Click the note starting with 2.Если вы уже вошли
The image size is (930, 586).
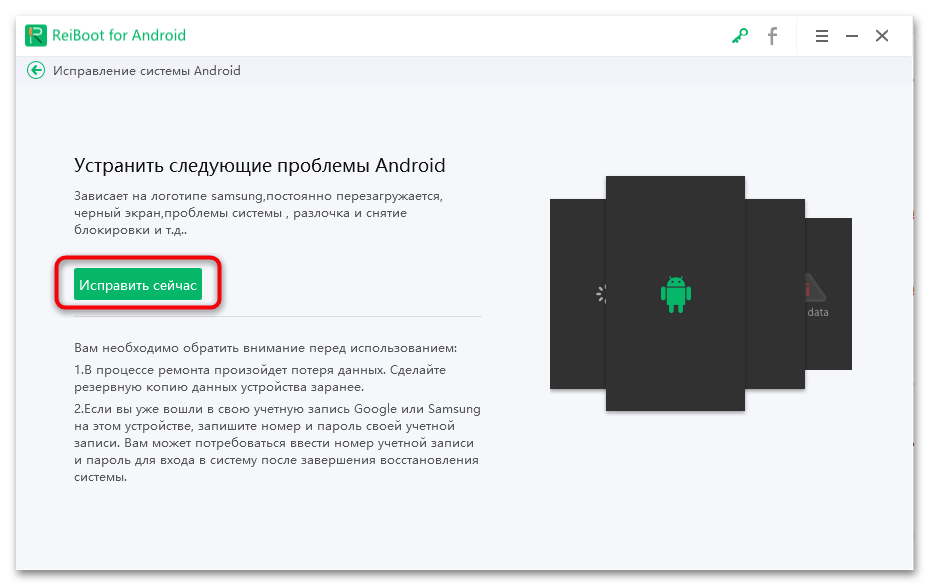coord(277,442)
